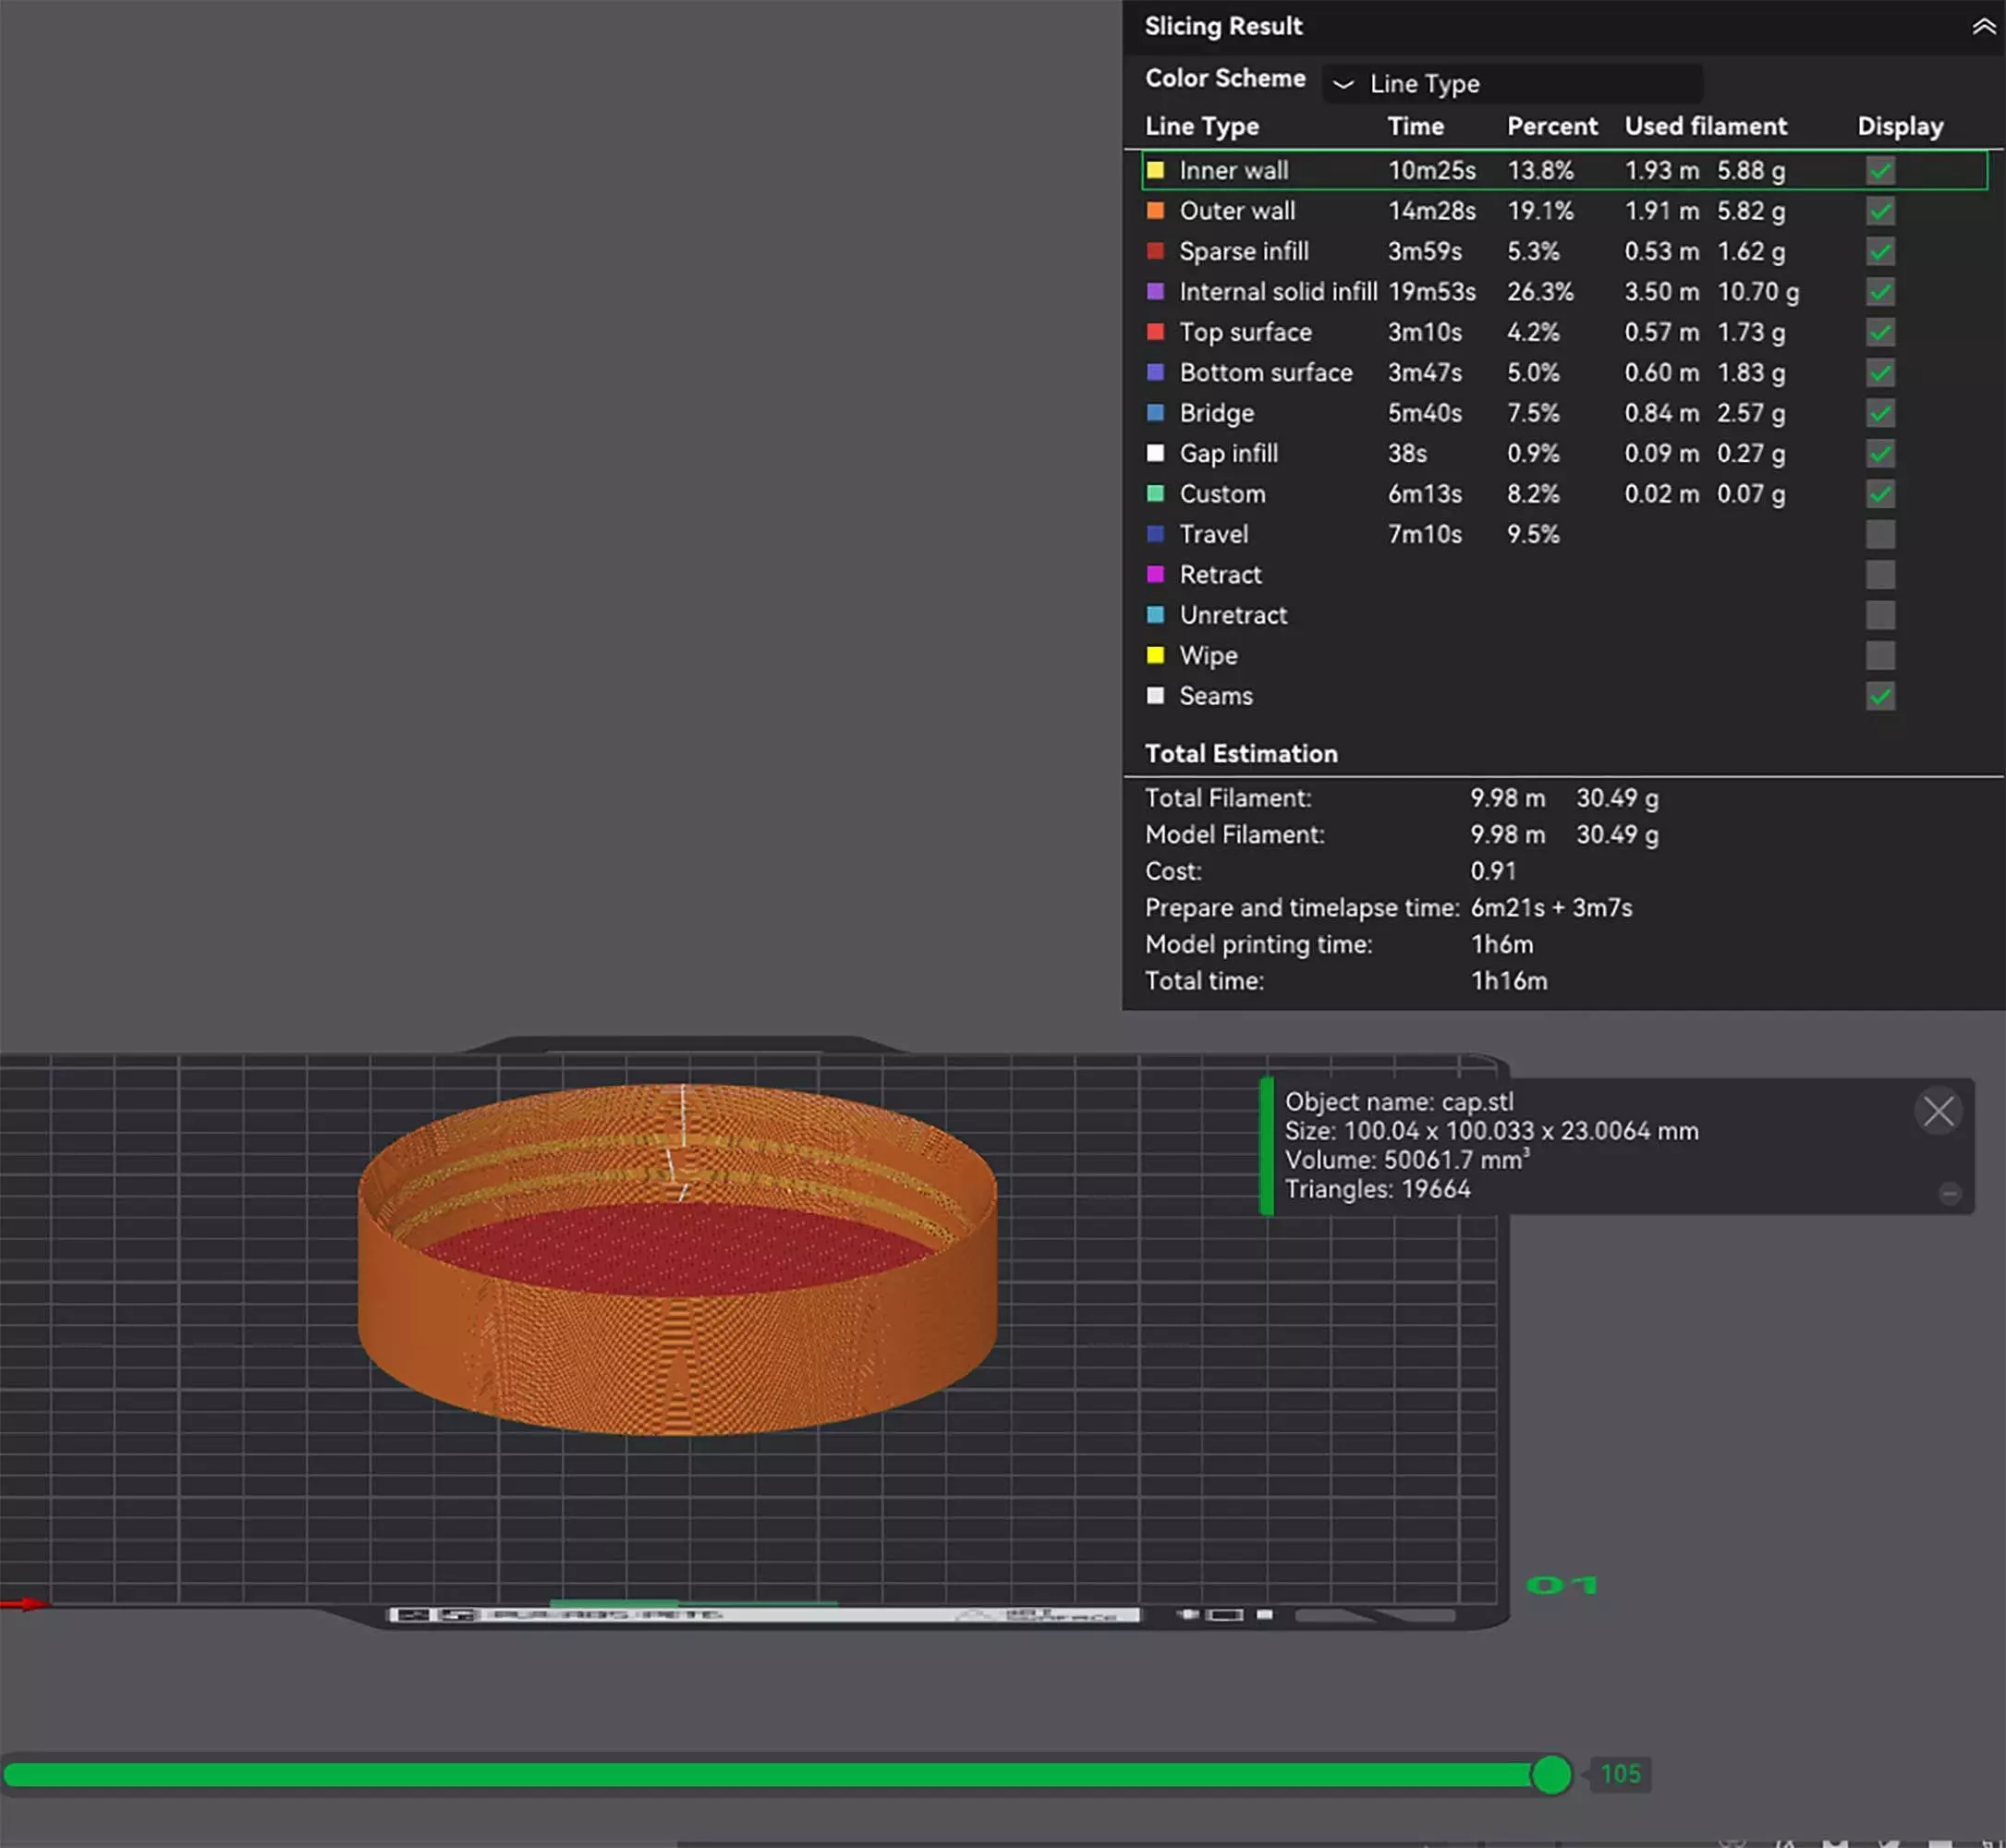
Task: Click the Used filament column header
Action: click(1705, 127)
